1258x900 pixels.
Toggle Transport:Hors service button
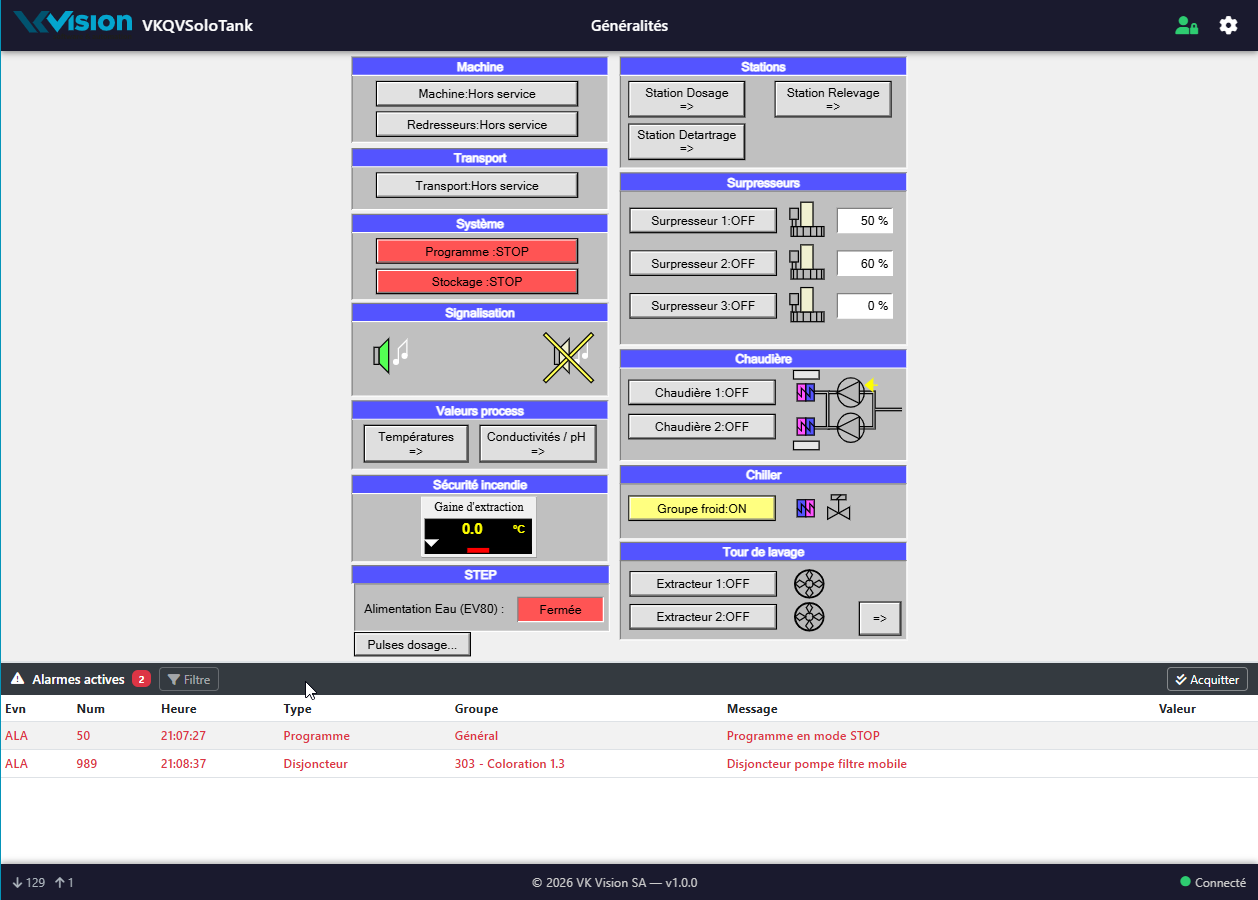(477, 186)
